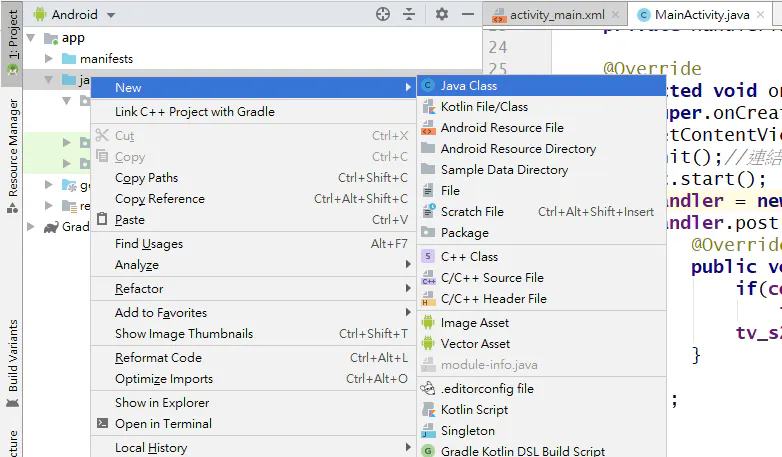
Task: Click the Android Resource File icon
Action: tap(428, 128)
